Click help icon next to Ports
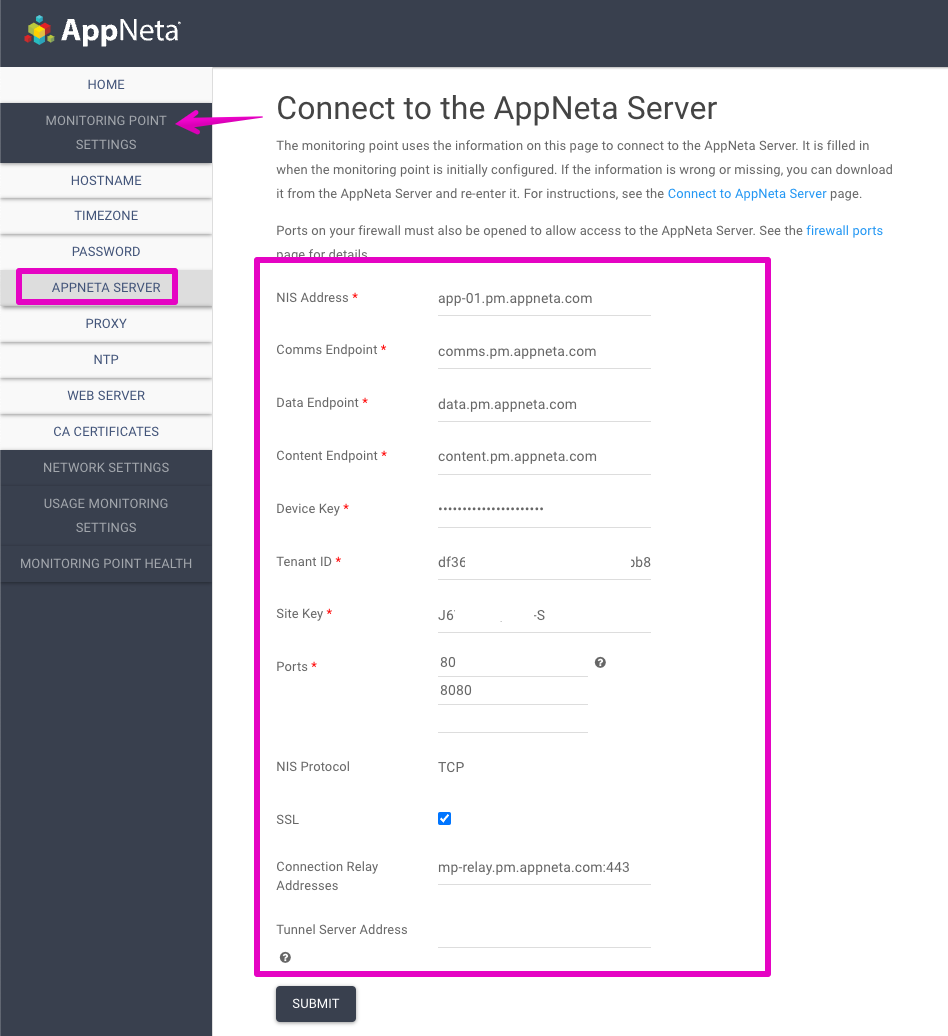This screenshot has width=948, height=1036. click(x=600, y=663)
